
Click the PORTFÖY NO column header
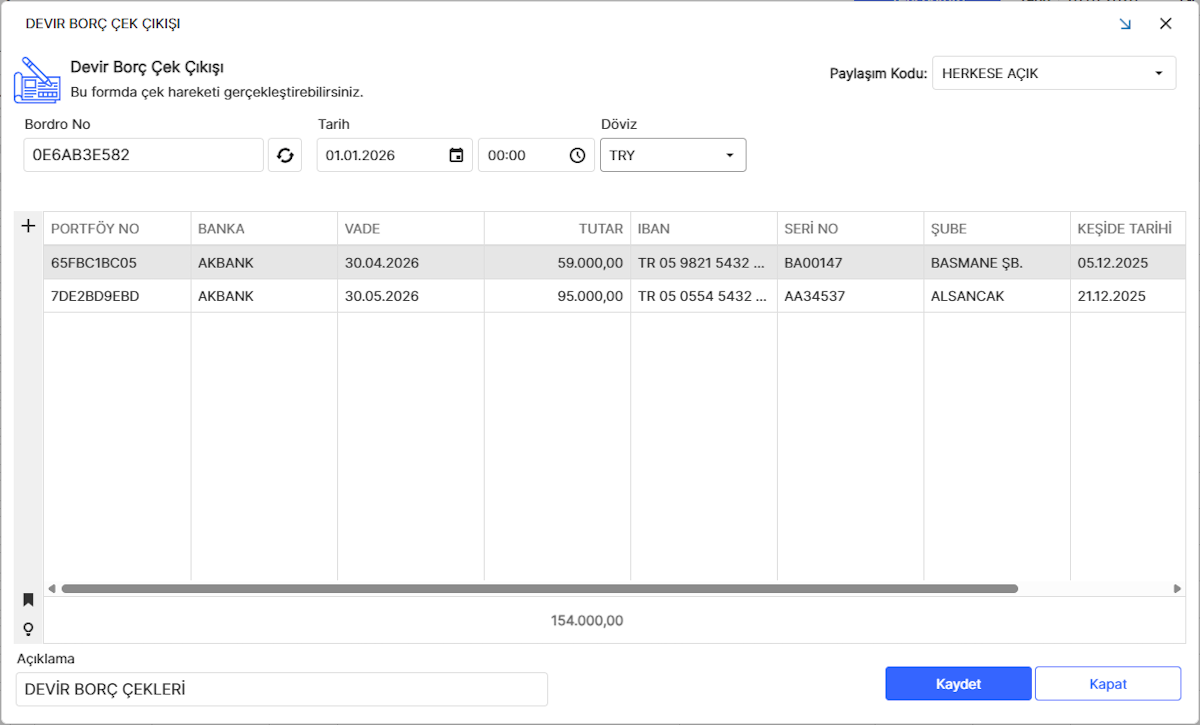click(x=117, y=229)
